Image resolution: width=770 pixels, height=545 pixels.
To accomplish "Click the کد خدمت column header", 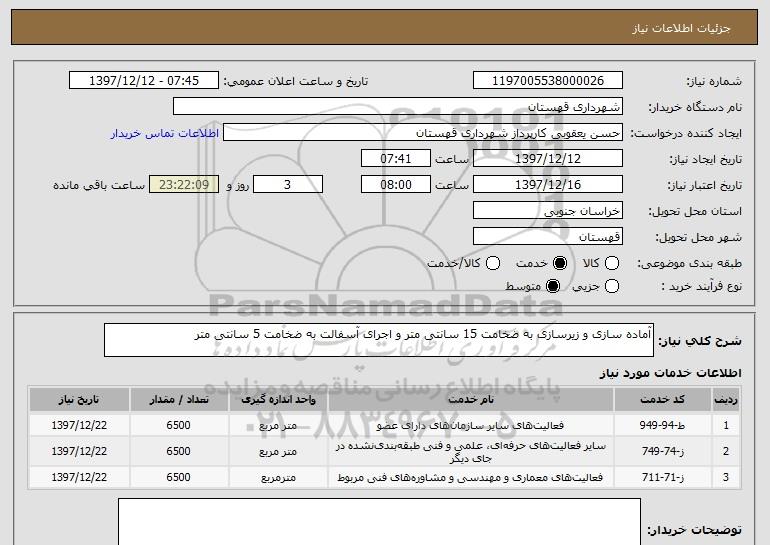I will click(x=662, y=400).
